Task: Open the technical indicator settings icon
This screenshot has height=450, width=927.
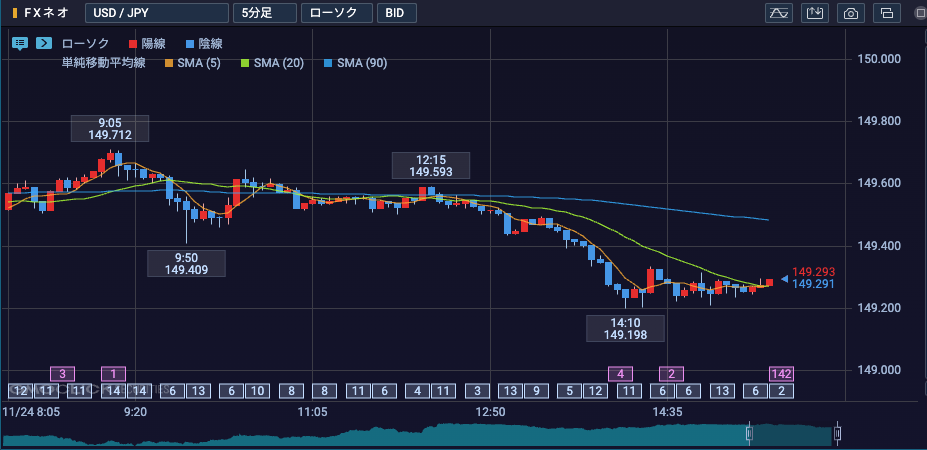Action: tap(778, 13)
